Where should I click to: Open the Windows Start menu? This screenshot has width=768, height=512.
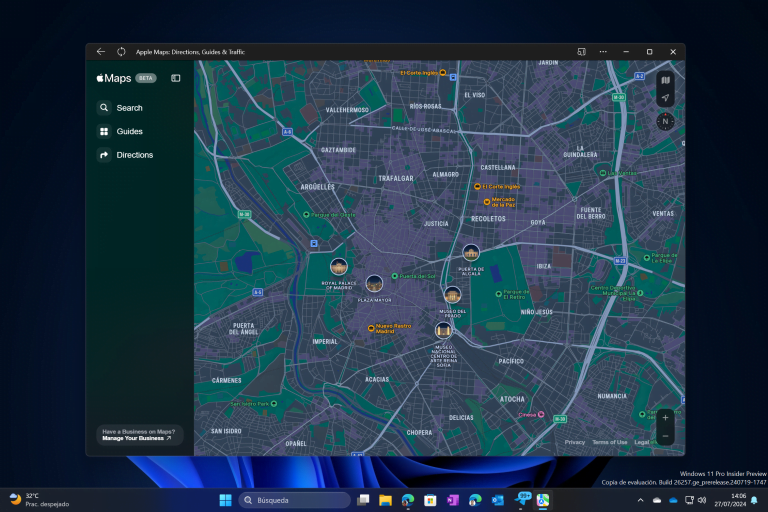click(x=225, y=500)
